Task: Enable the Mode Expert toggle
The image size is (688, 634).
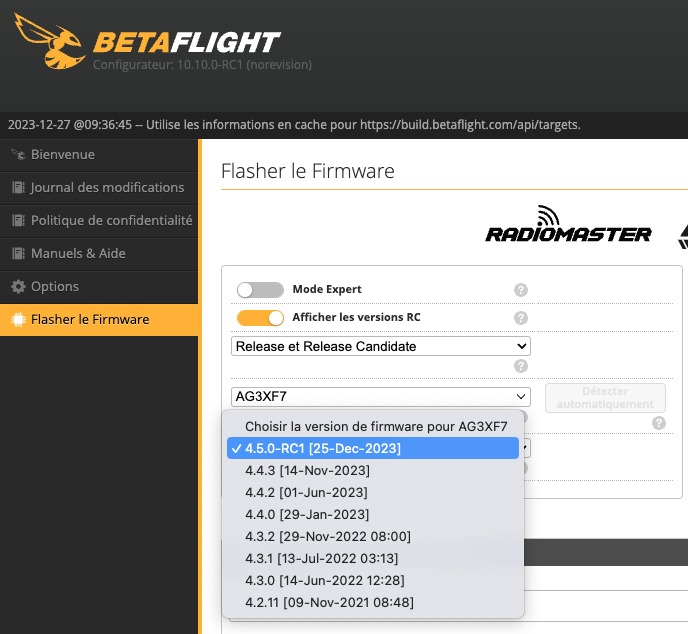Action: click(x=260, y=290)
